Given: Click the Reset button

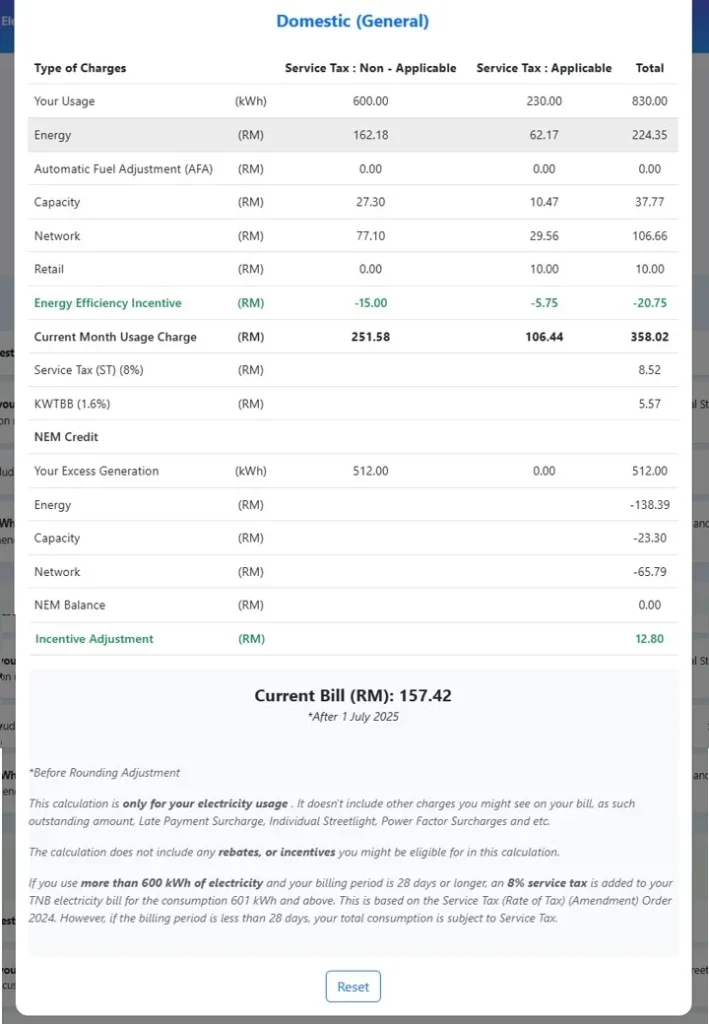Looking at the screenshot, I should [353, 986].
